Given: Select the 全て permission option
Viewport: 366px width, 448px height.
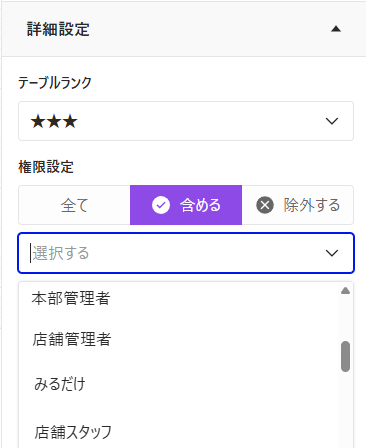Looking at the screenshot, I should 74,205.
